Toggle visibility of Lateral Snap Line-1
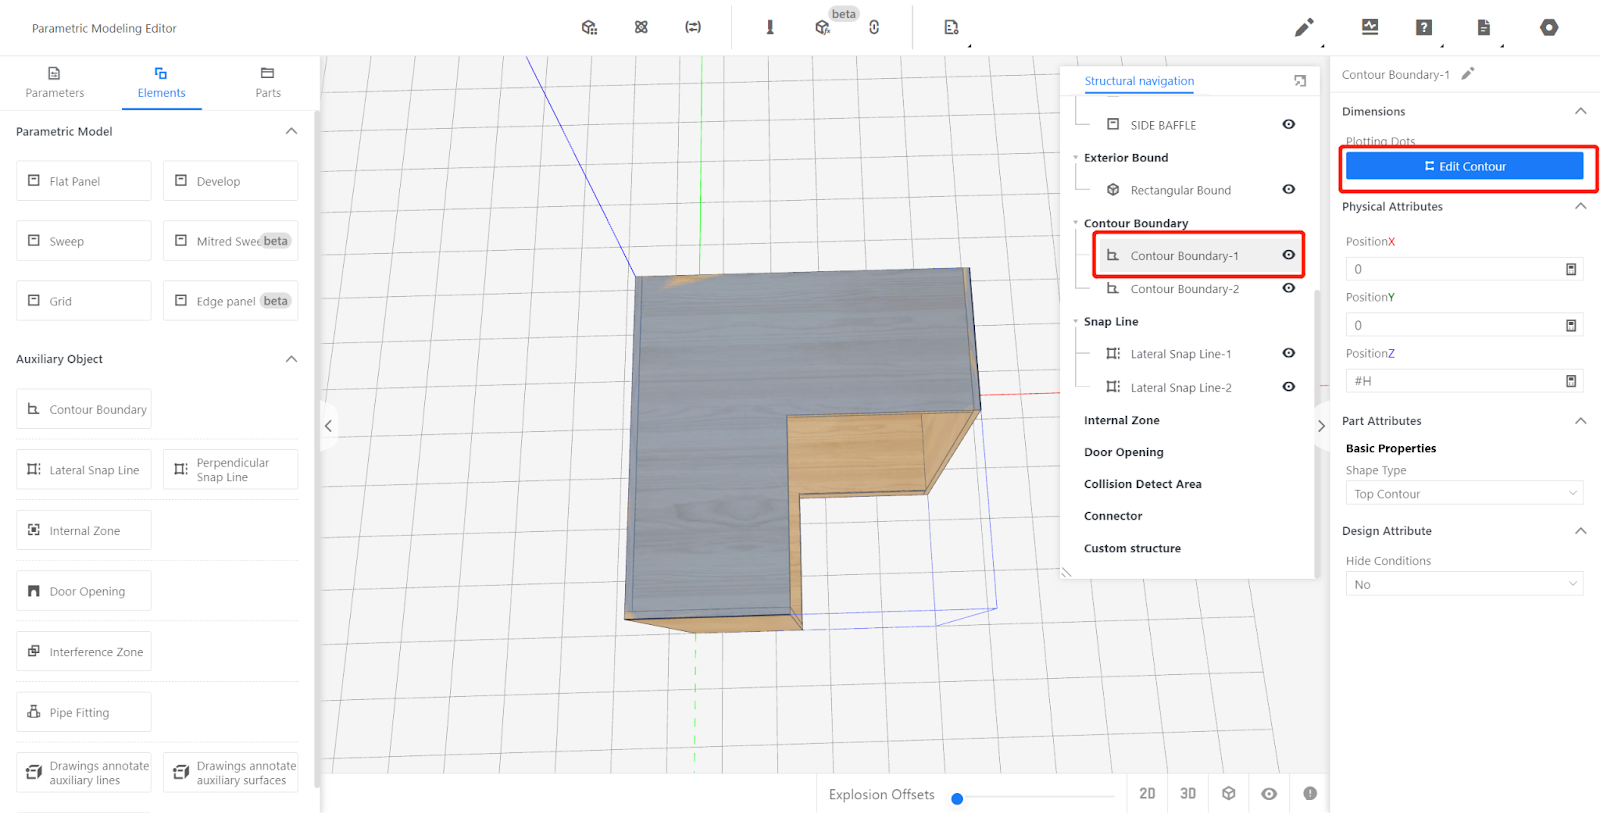Screen dimensions: 1600x814 [1289, 353]
